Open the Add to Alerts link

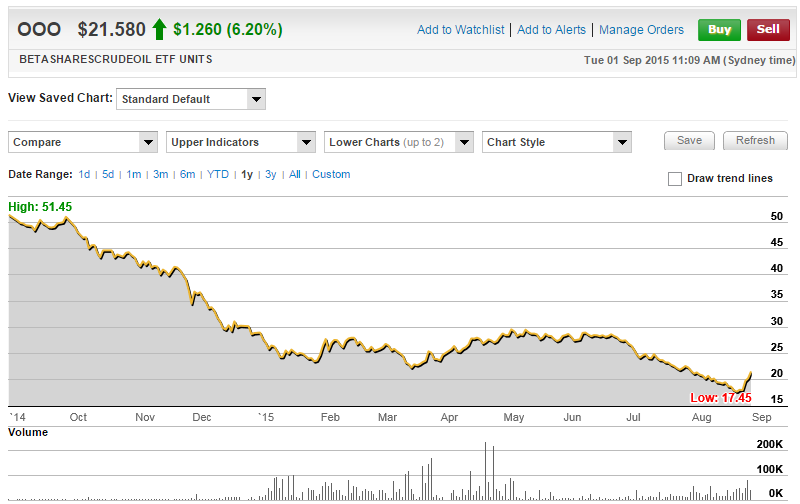click(x=553, y=30)
